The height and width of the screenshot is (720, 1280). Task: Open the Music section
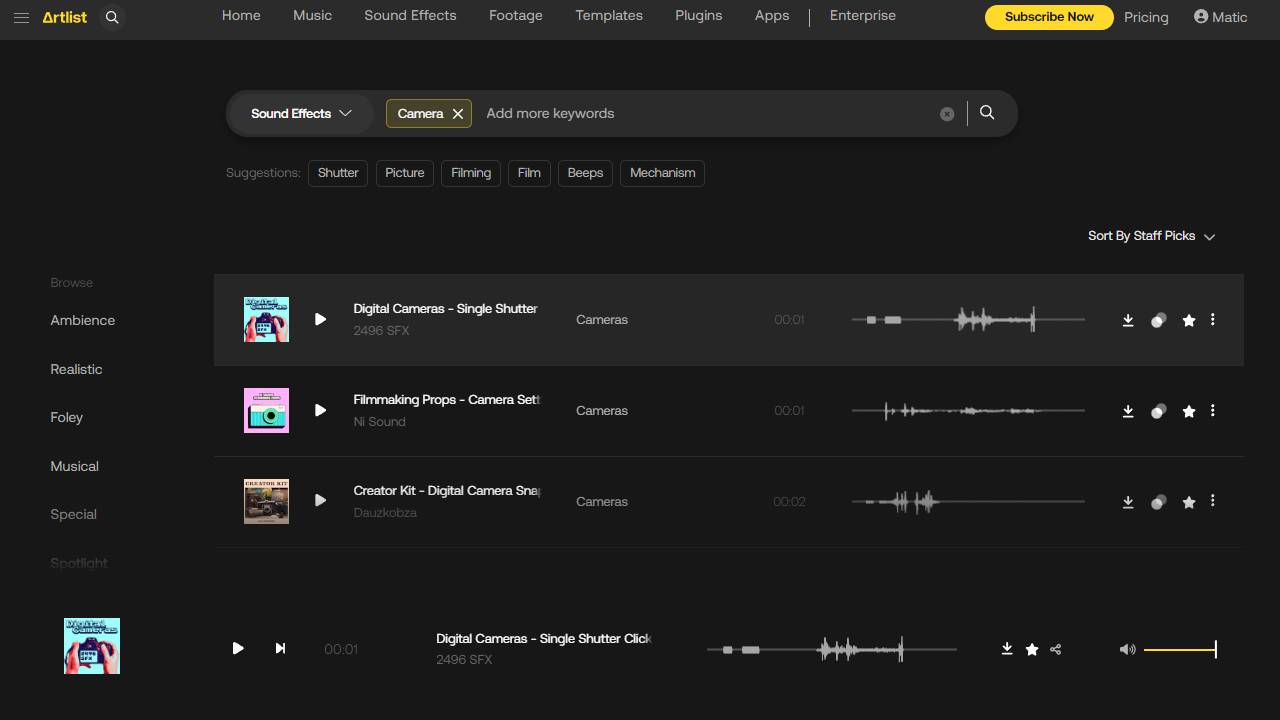[x=312, y=16]
